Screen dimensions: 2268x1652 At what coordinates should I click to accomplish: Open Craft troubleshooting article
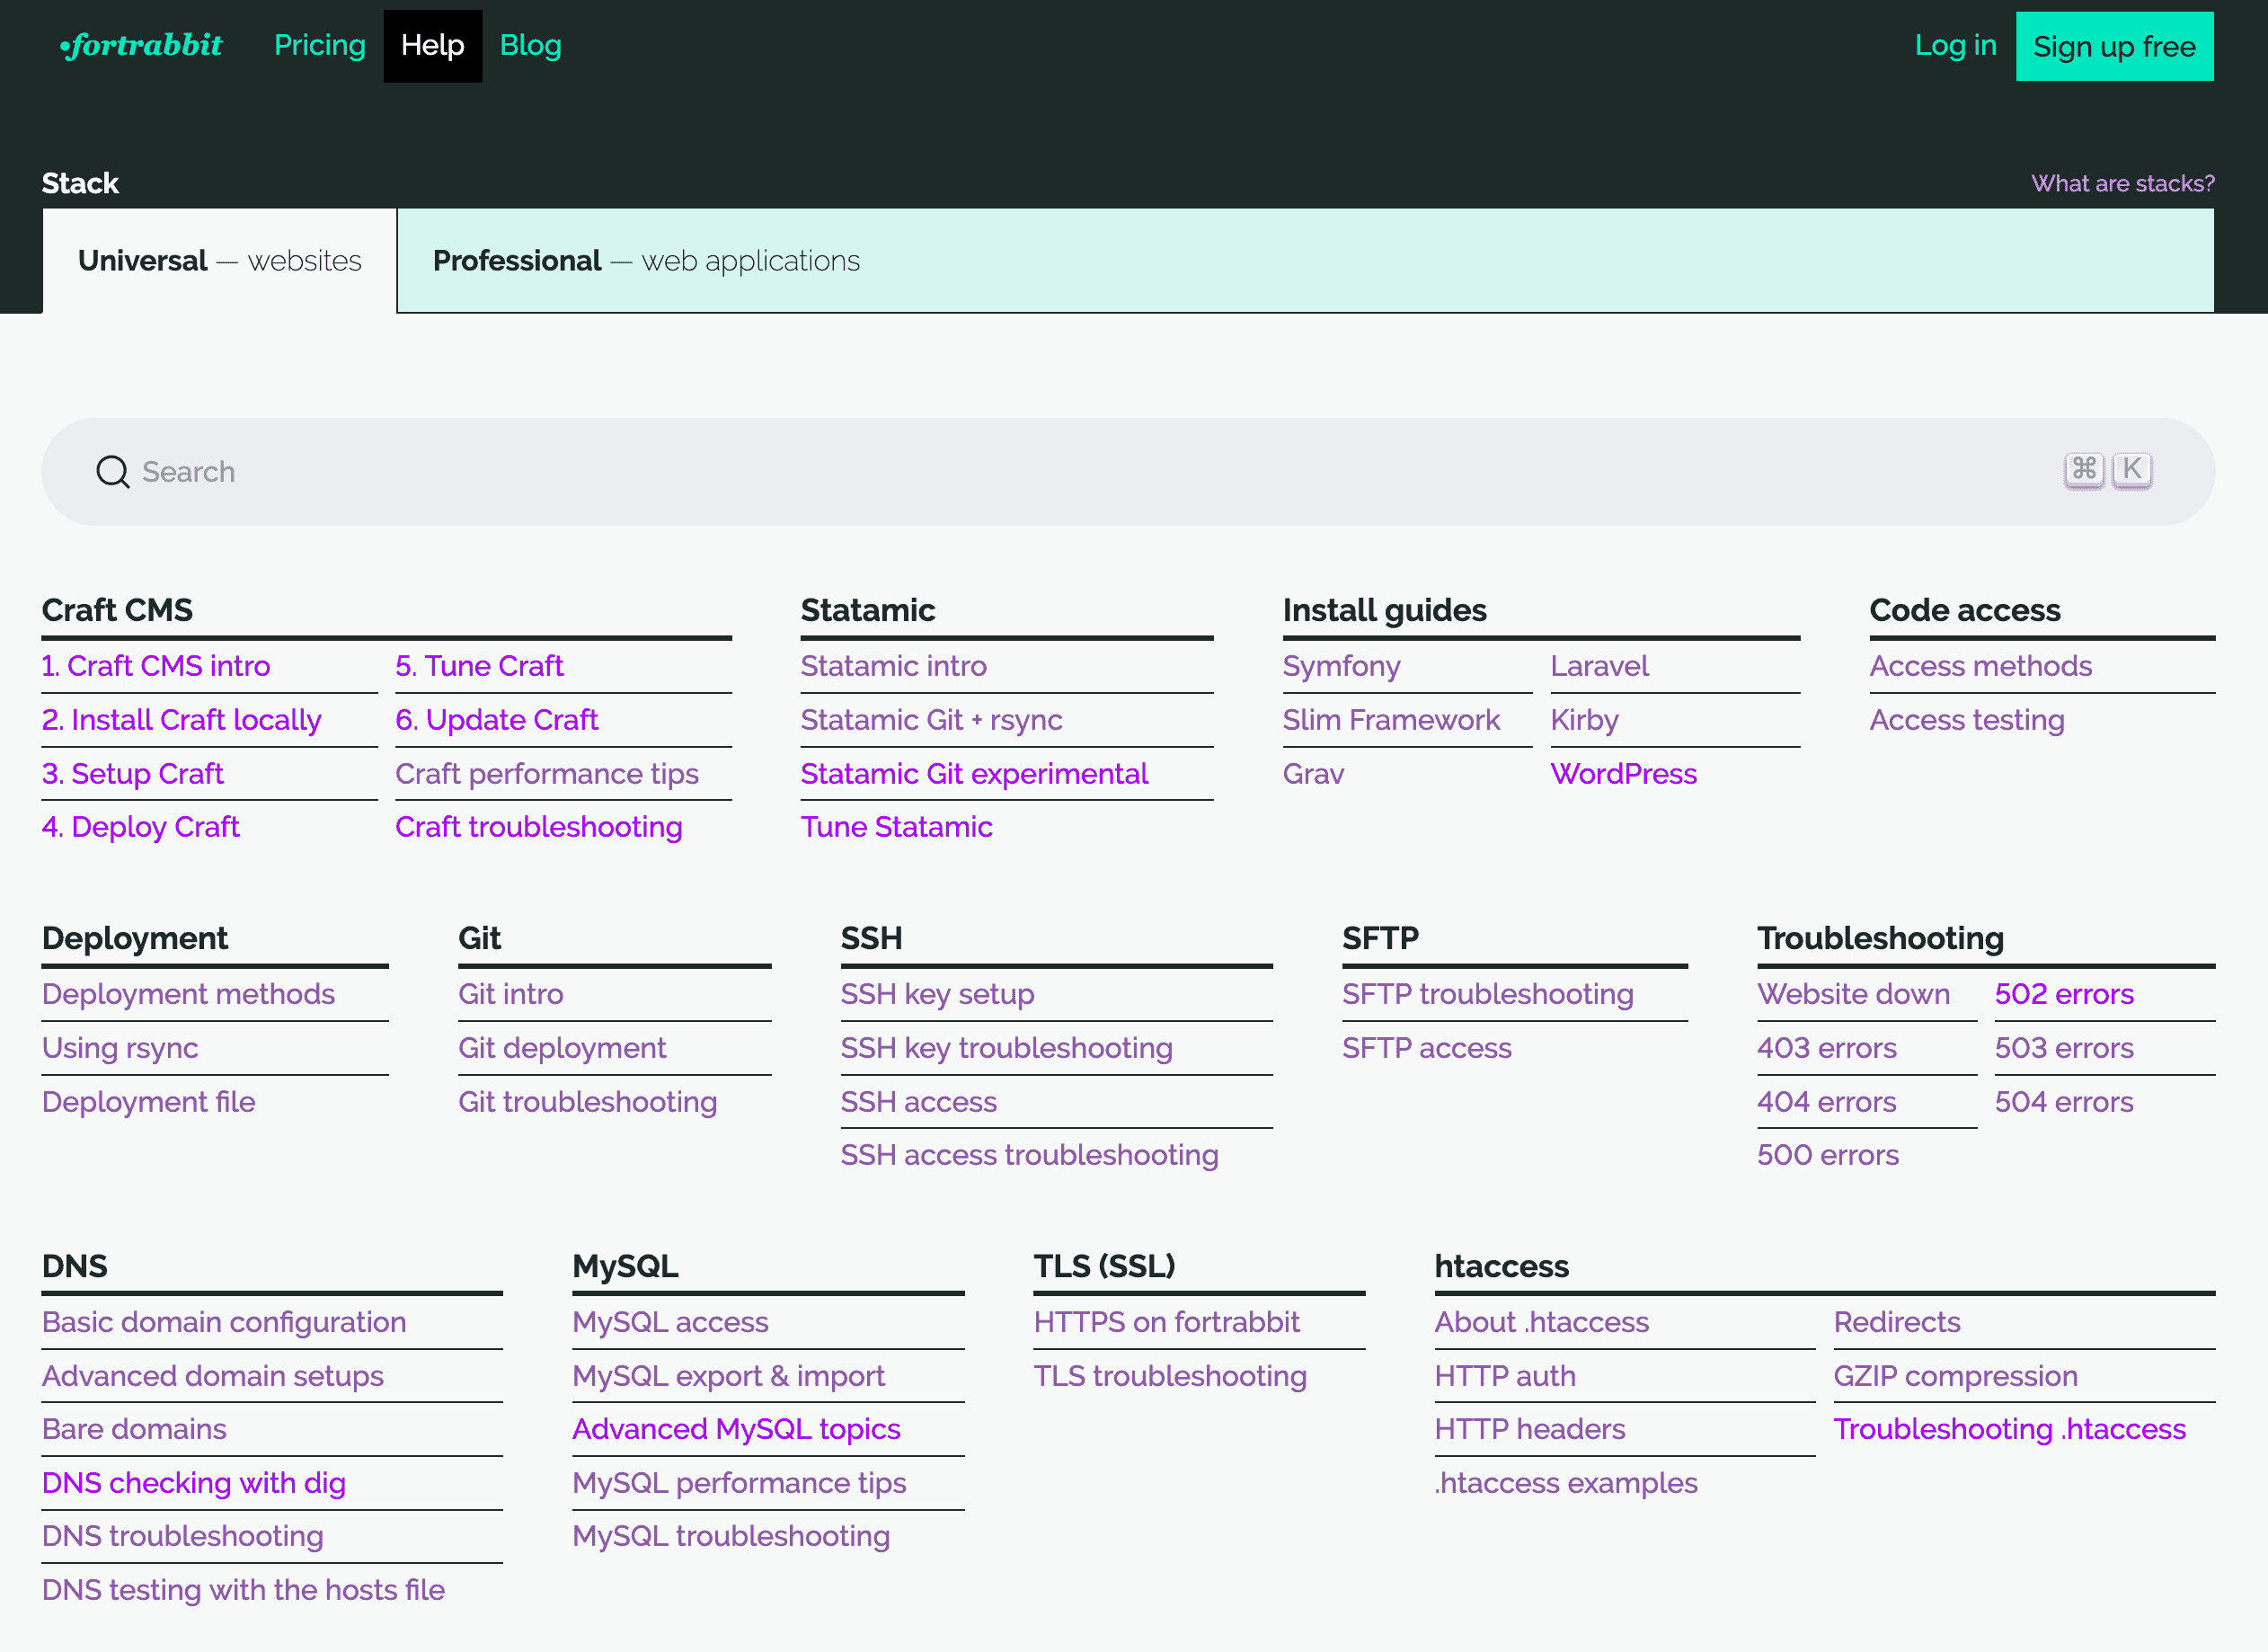538,827
